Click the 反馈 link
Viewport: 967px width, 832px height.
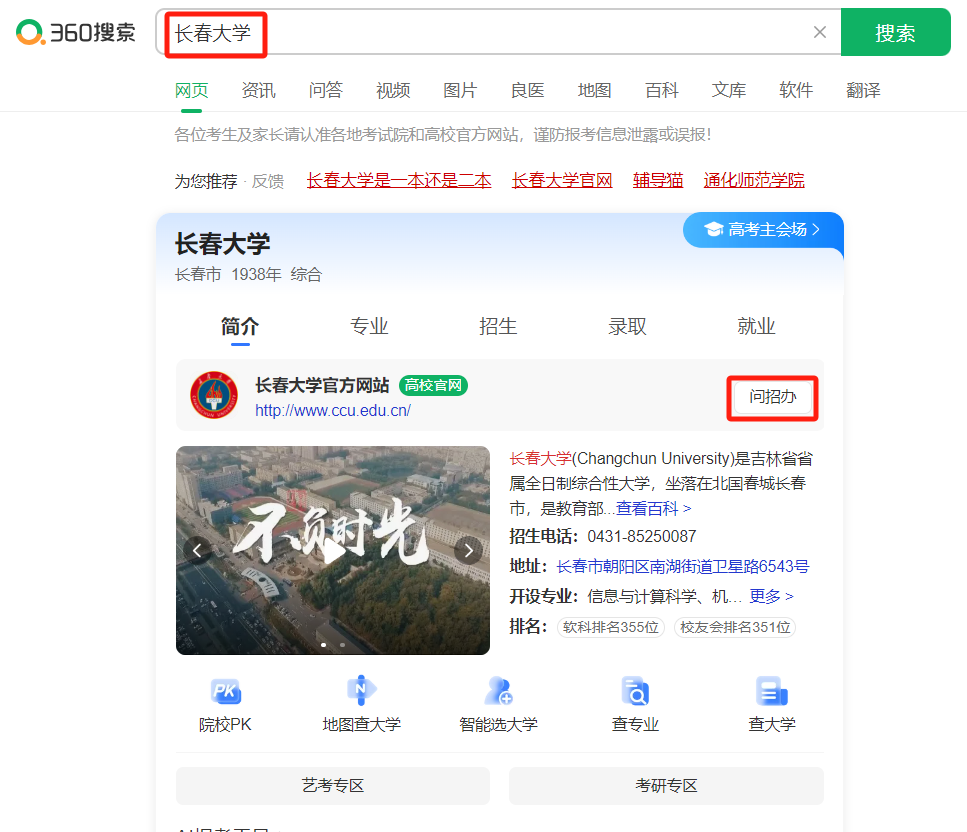[268, 181]
